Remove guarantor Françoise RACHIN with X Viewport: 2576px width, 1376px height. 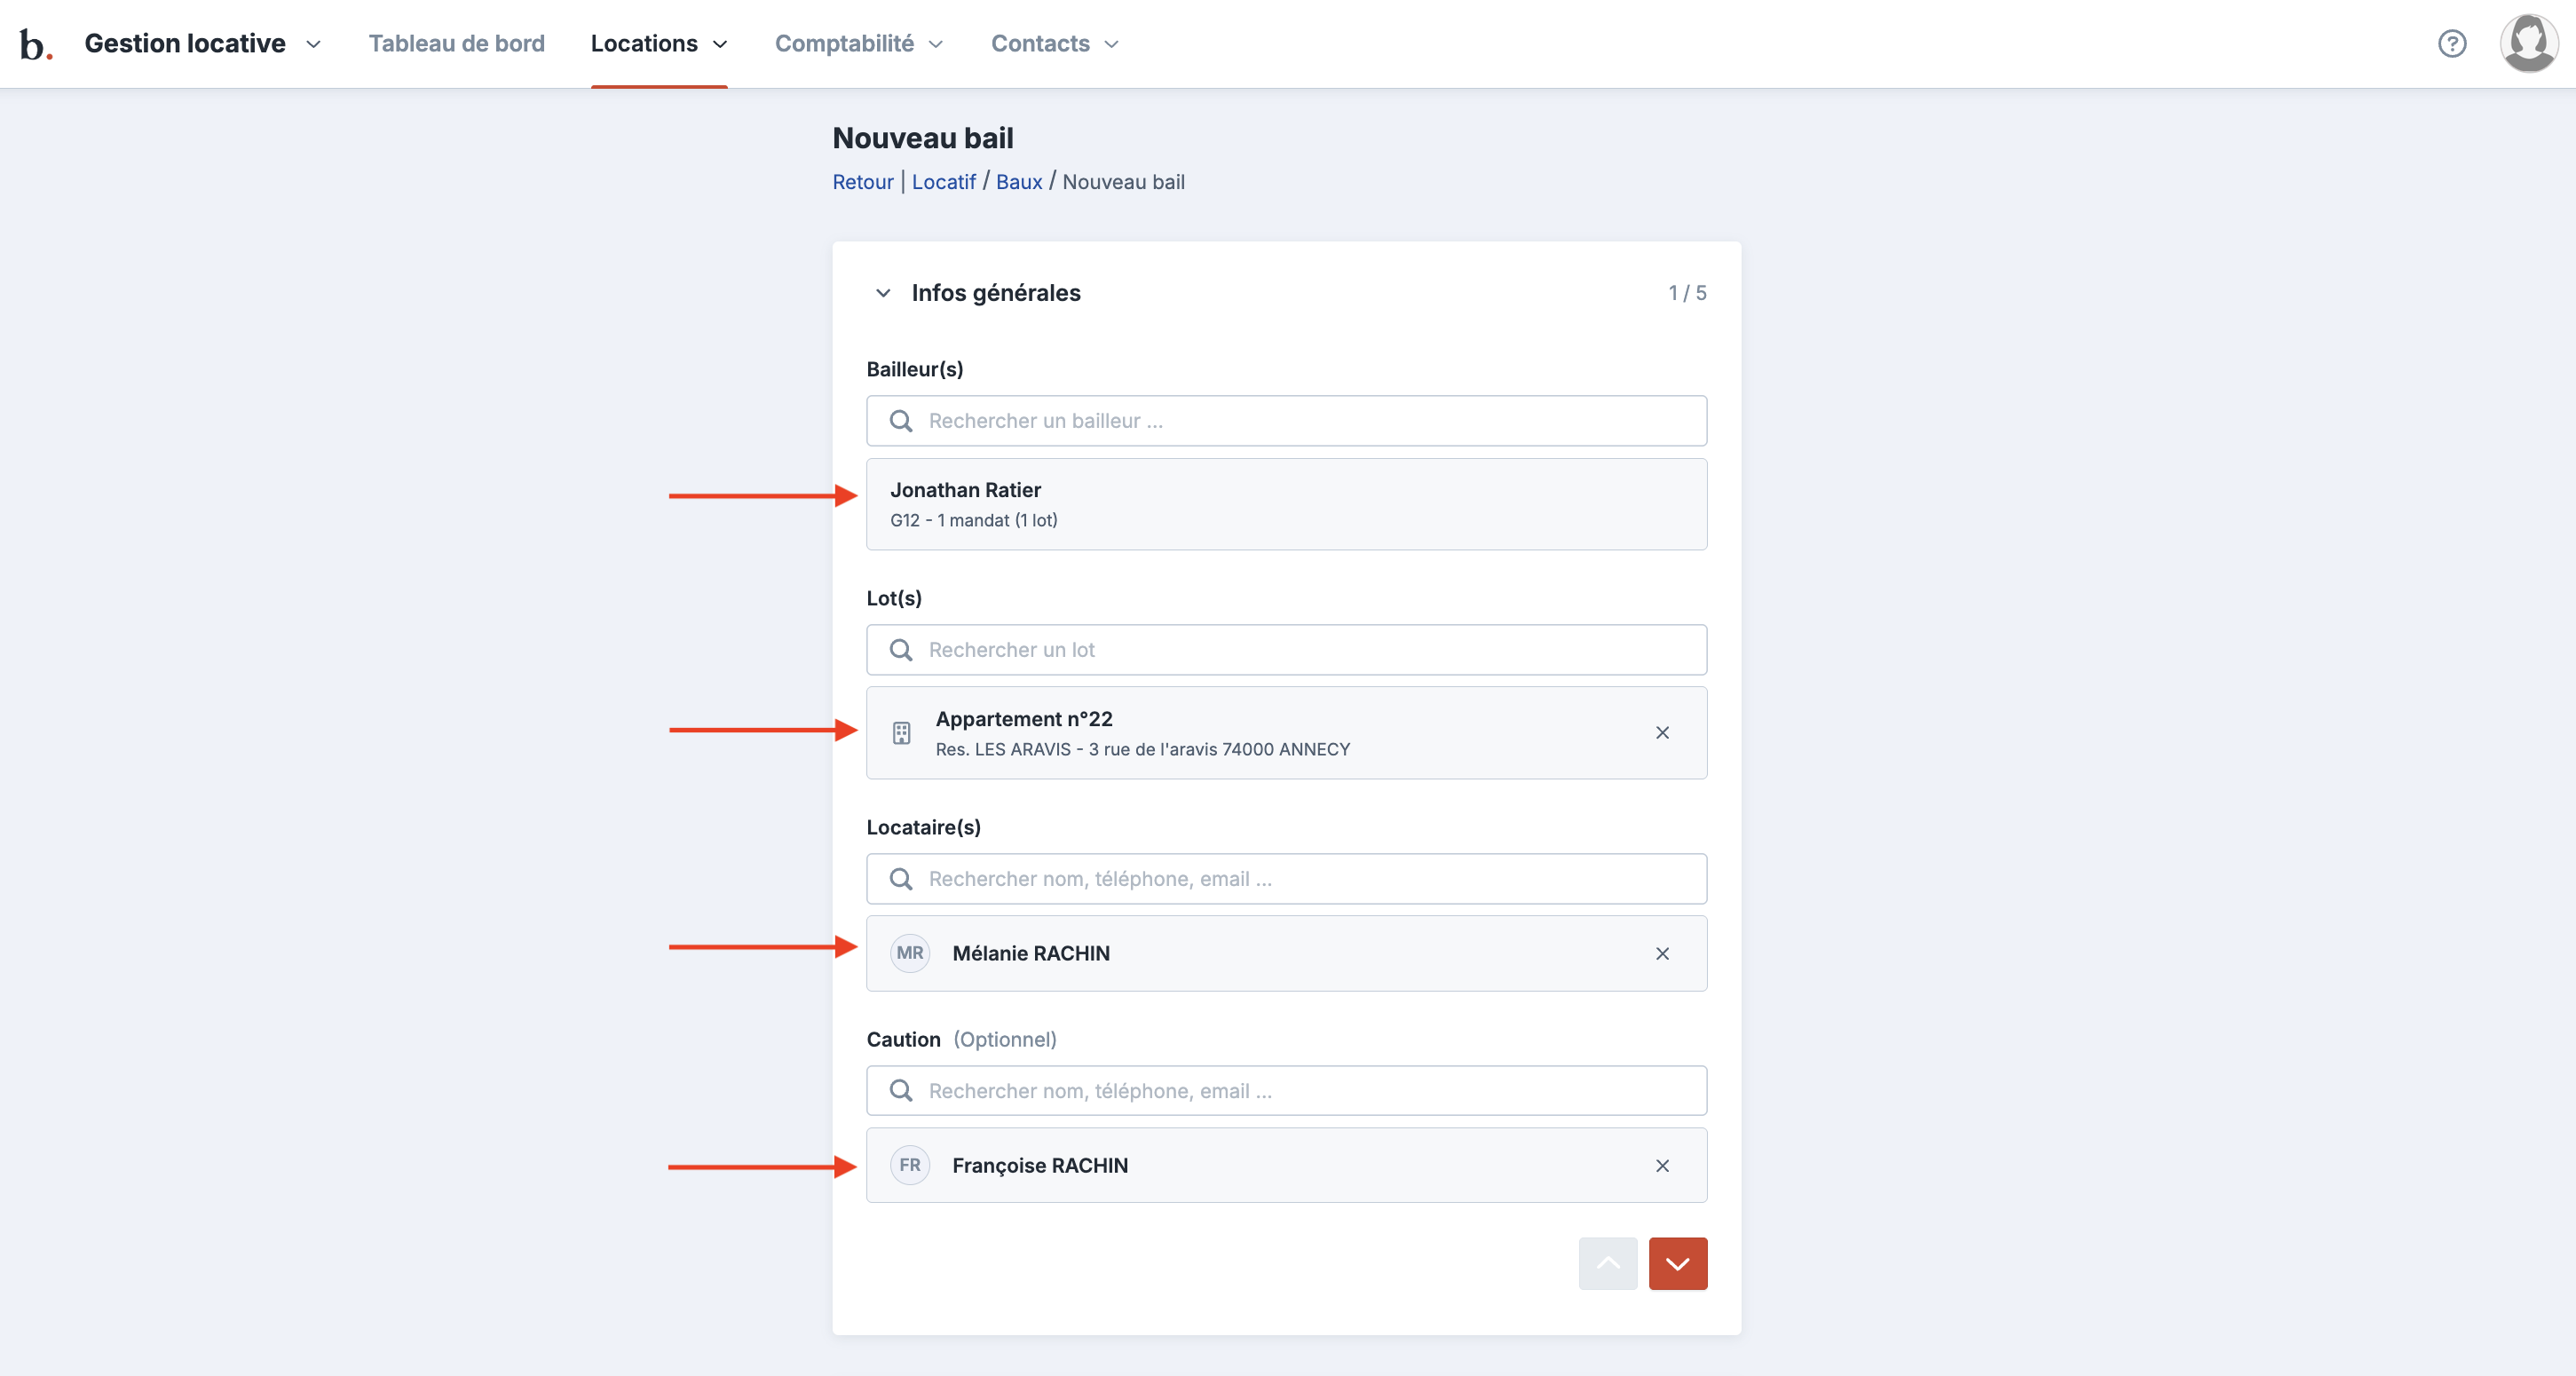(1661, 1166)
